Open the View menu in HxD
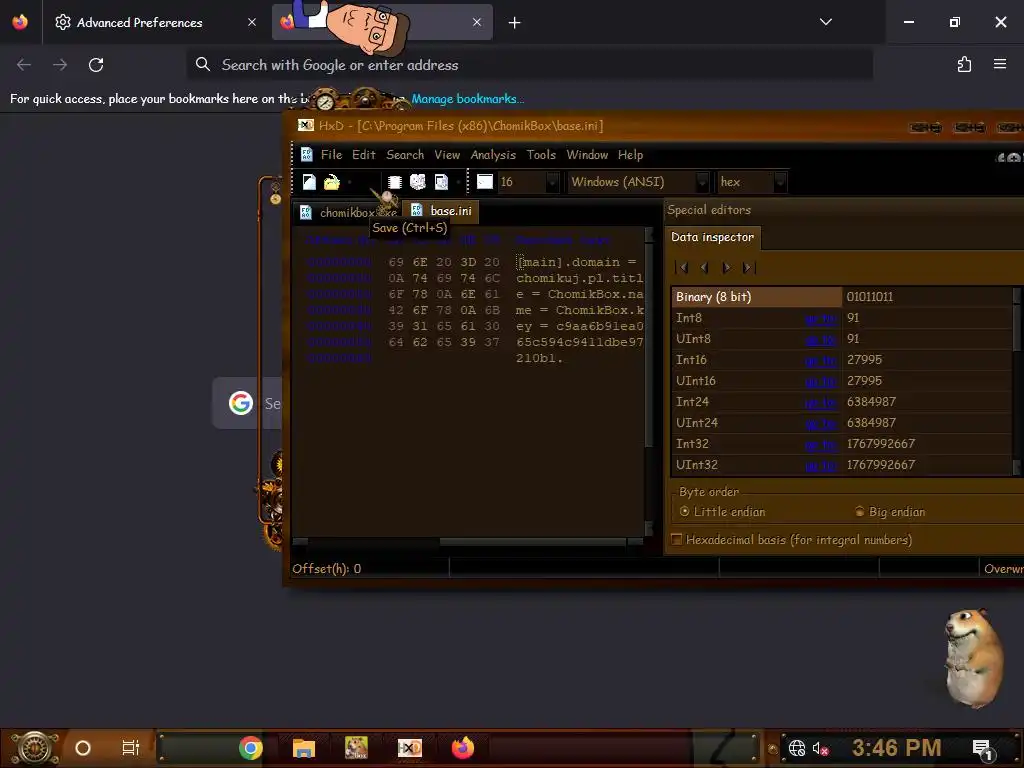 [x=447, y=155]
